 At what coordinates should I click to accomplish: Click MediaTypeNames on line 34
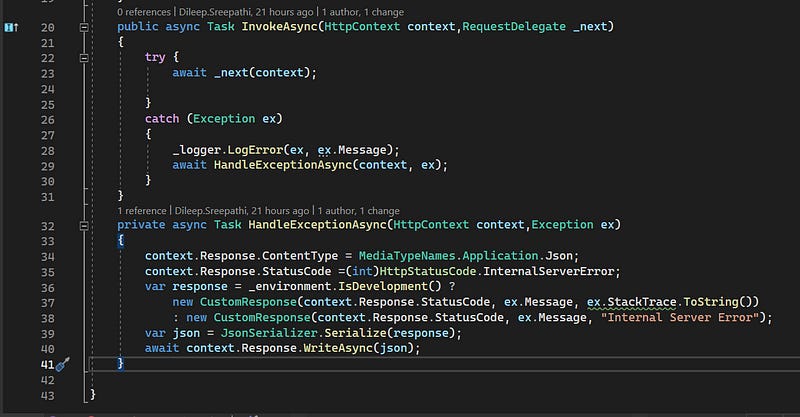407,256
